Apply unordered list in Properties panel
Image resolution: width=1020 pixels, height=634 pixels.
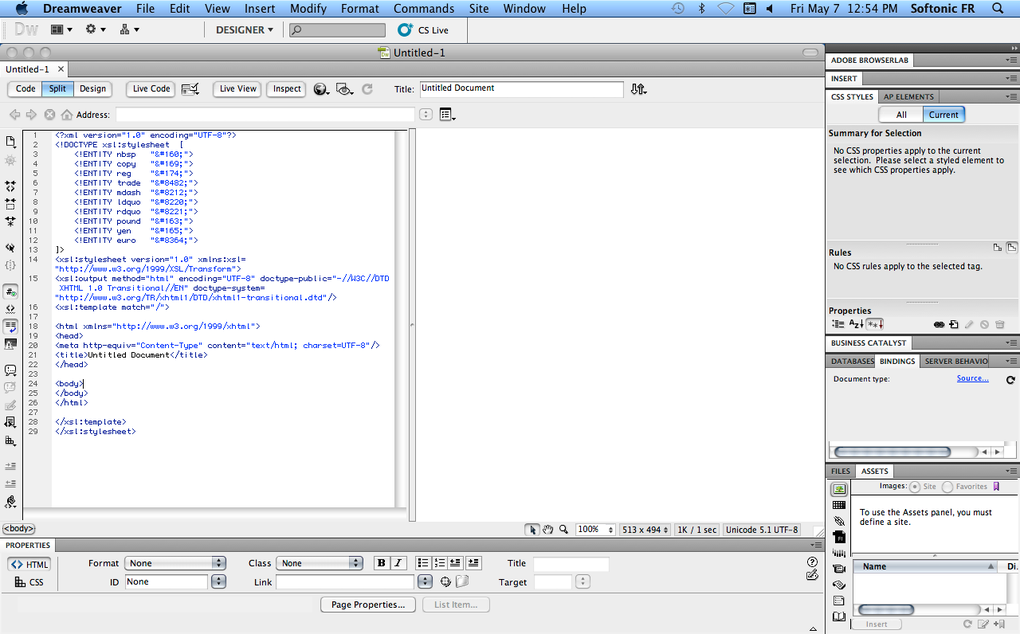(x=423, y=563)
